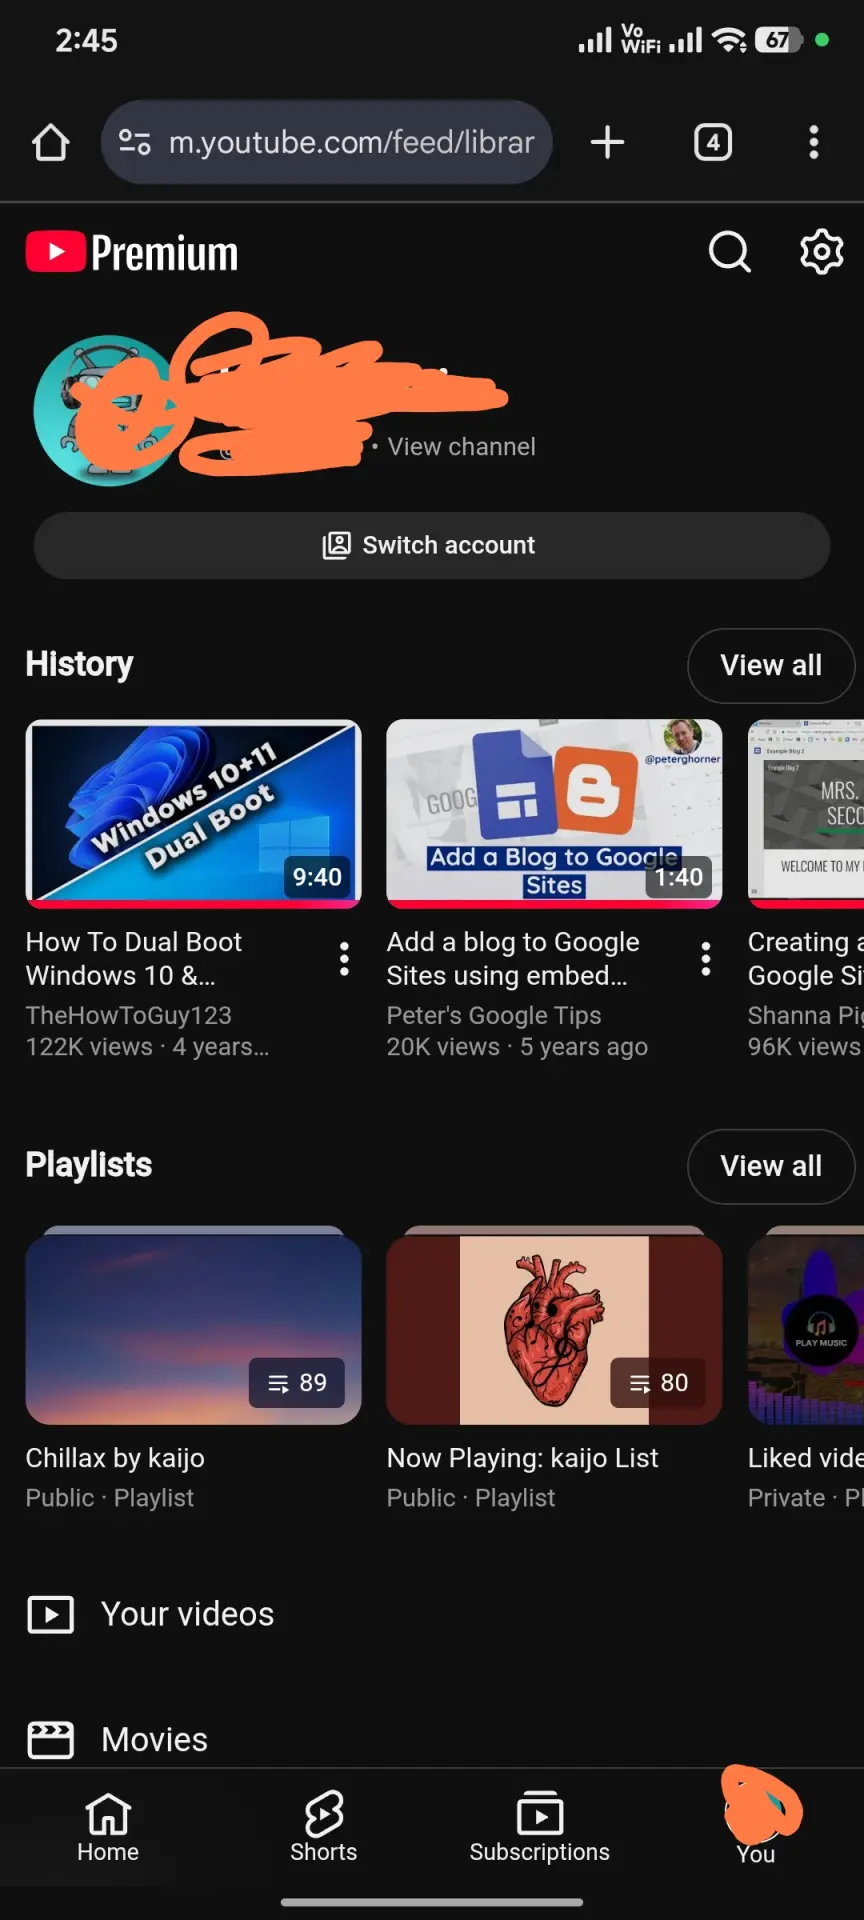Tap the History section heading
Image resolution: width=864 pixels, height=1920 pixels.
click(79, 664)
